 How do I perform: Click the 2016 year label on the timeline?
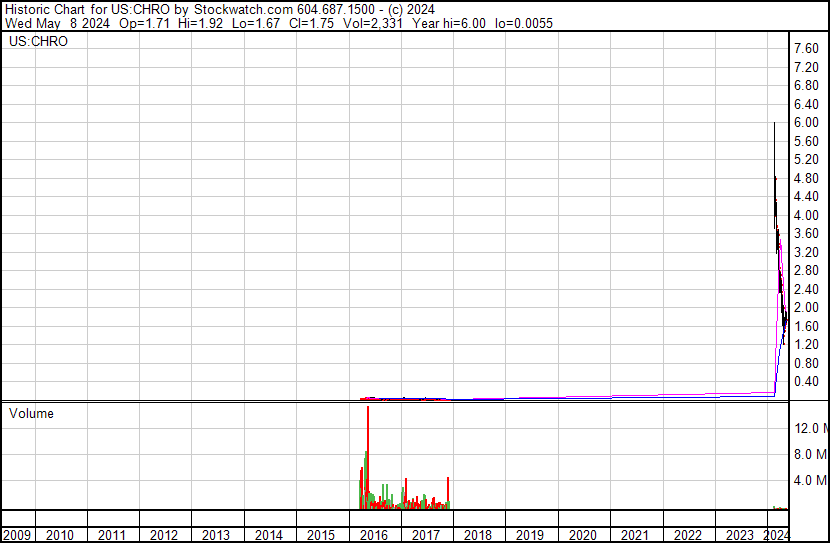tap(374, 535)
